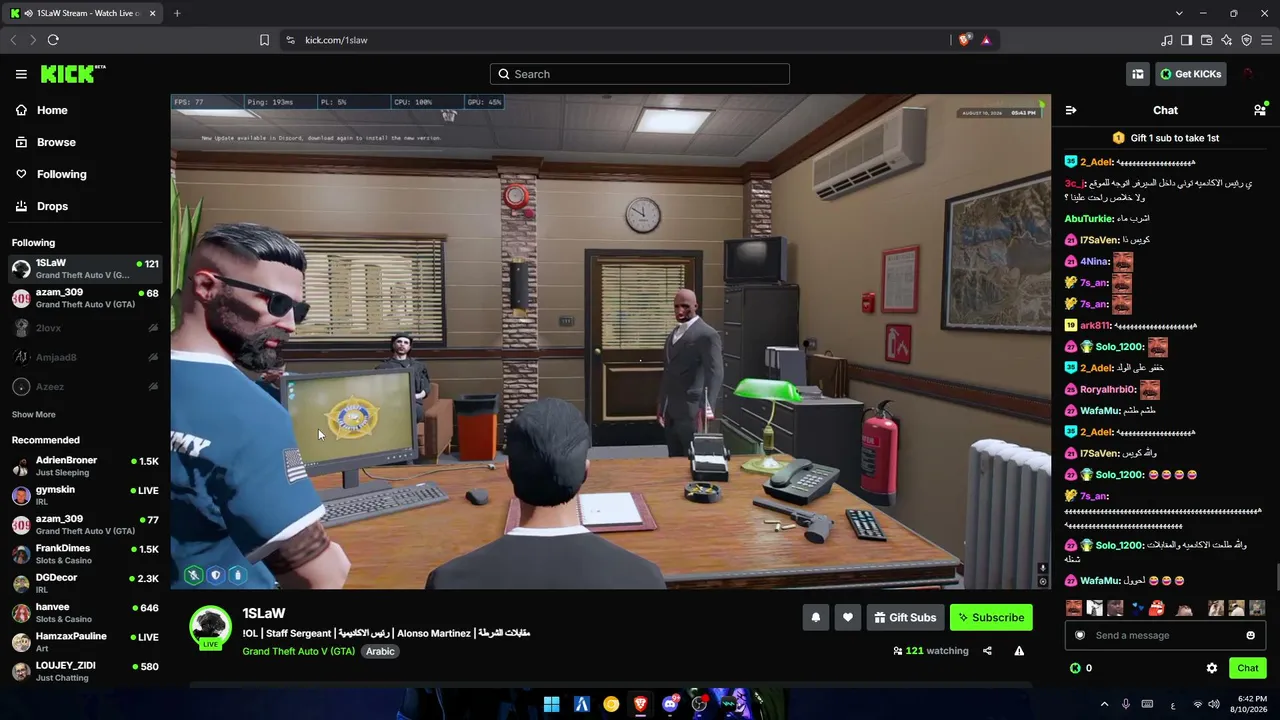Open offline channel Azeer
This screenshot has height=720, width=1280.
coord(85,386)
